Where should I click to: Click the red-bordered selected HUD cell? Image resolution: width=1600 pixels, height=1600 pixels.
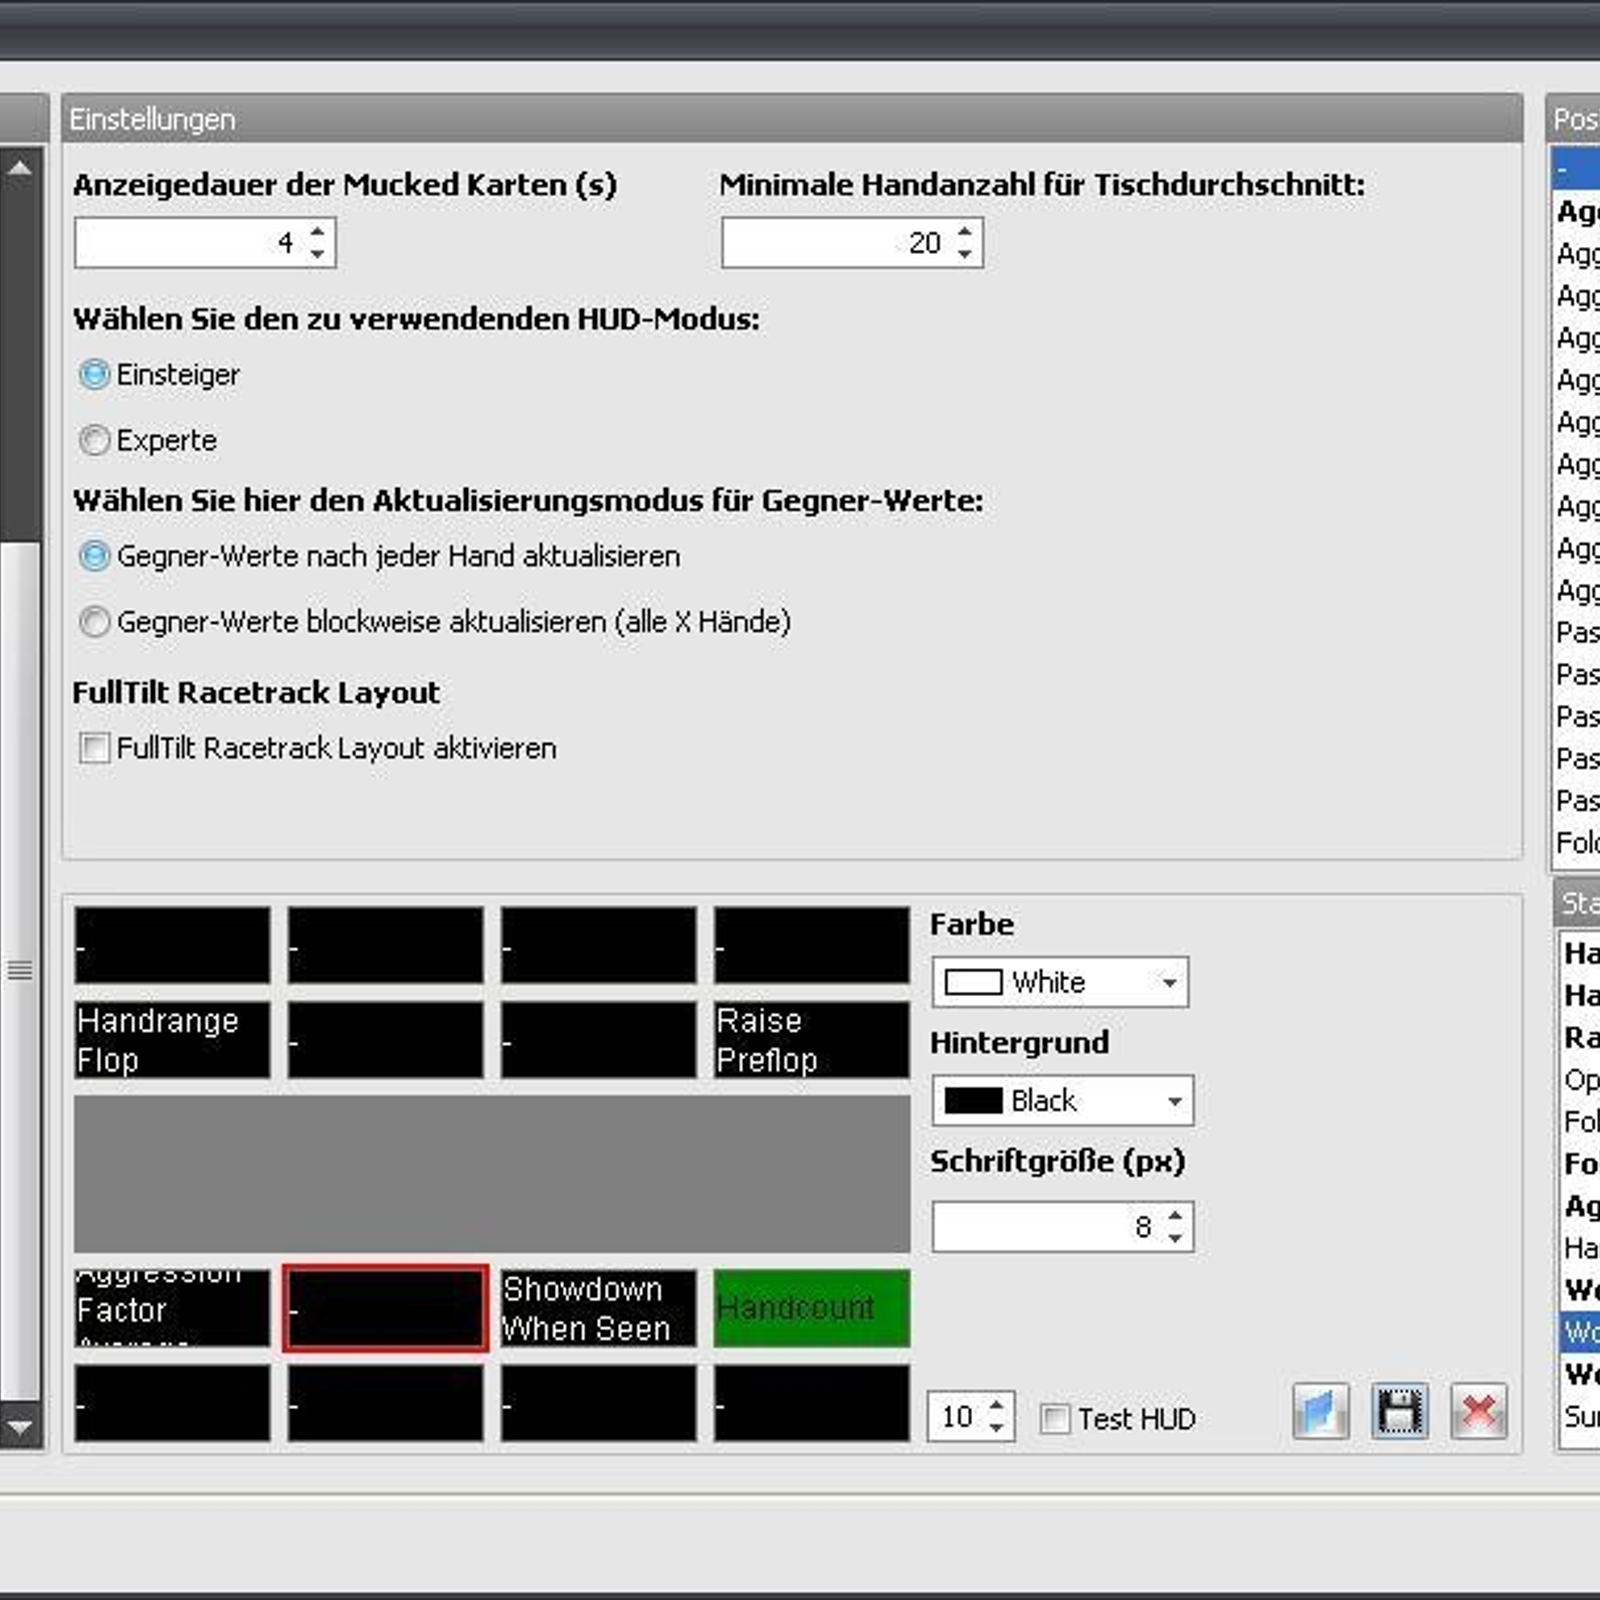(385, 1308)
